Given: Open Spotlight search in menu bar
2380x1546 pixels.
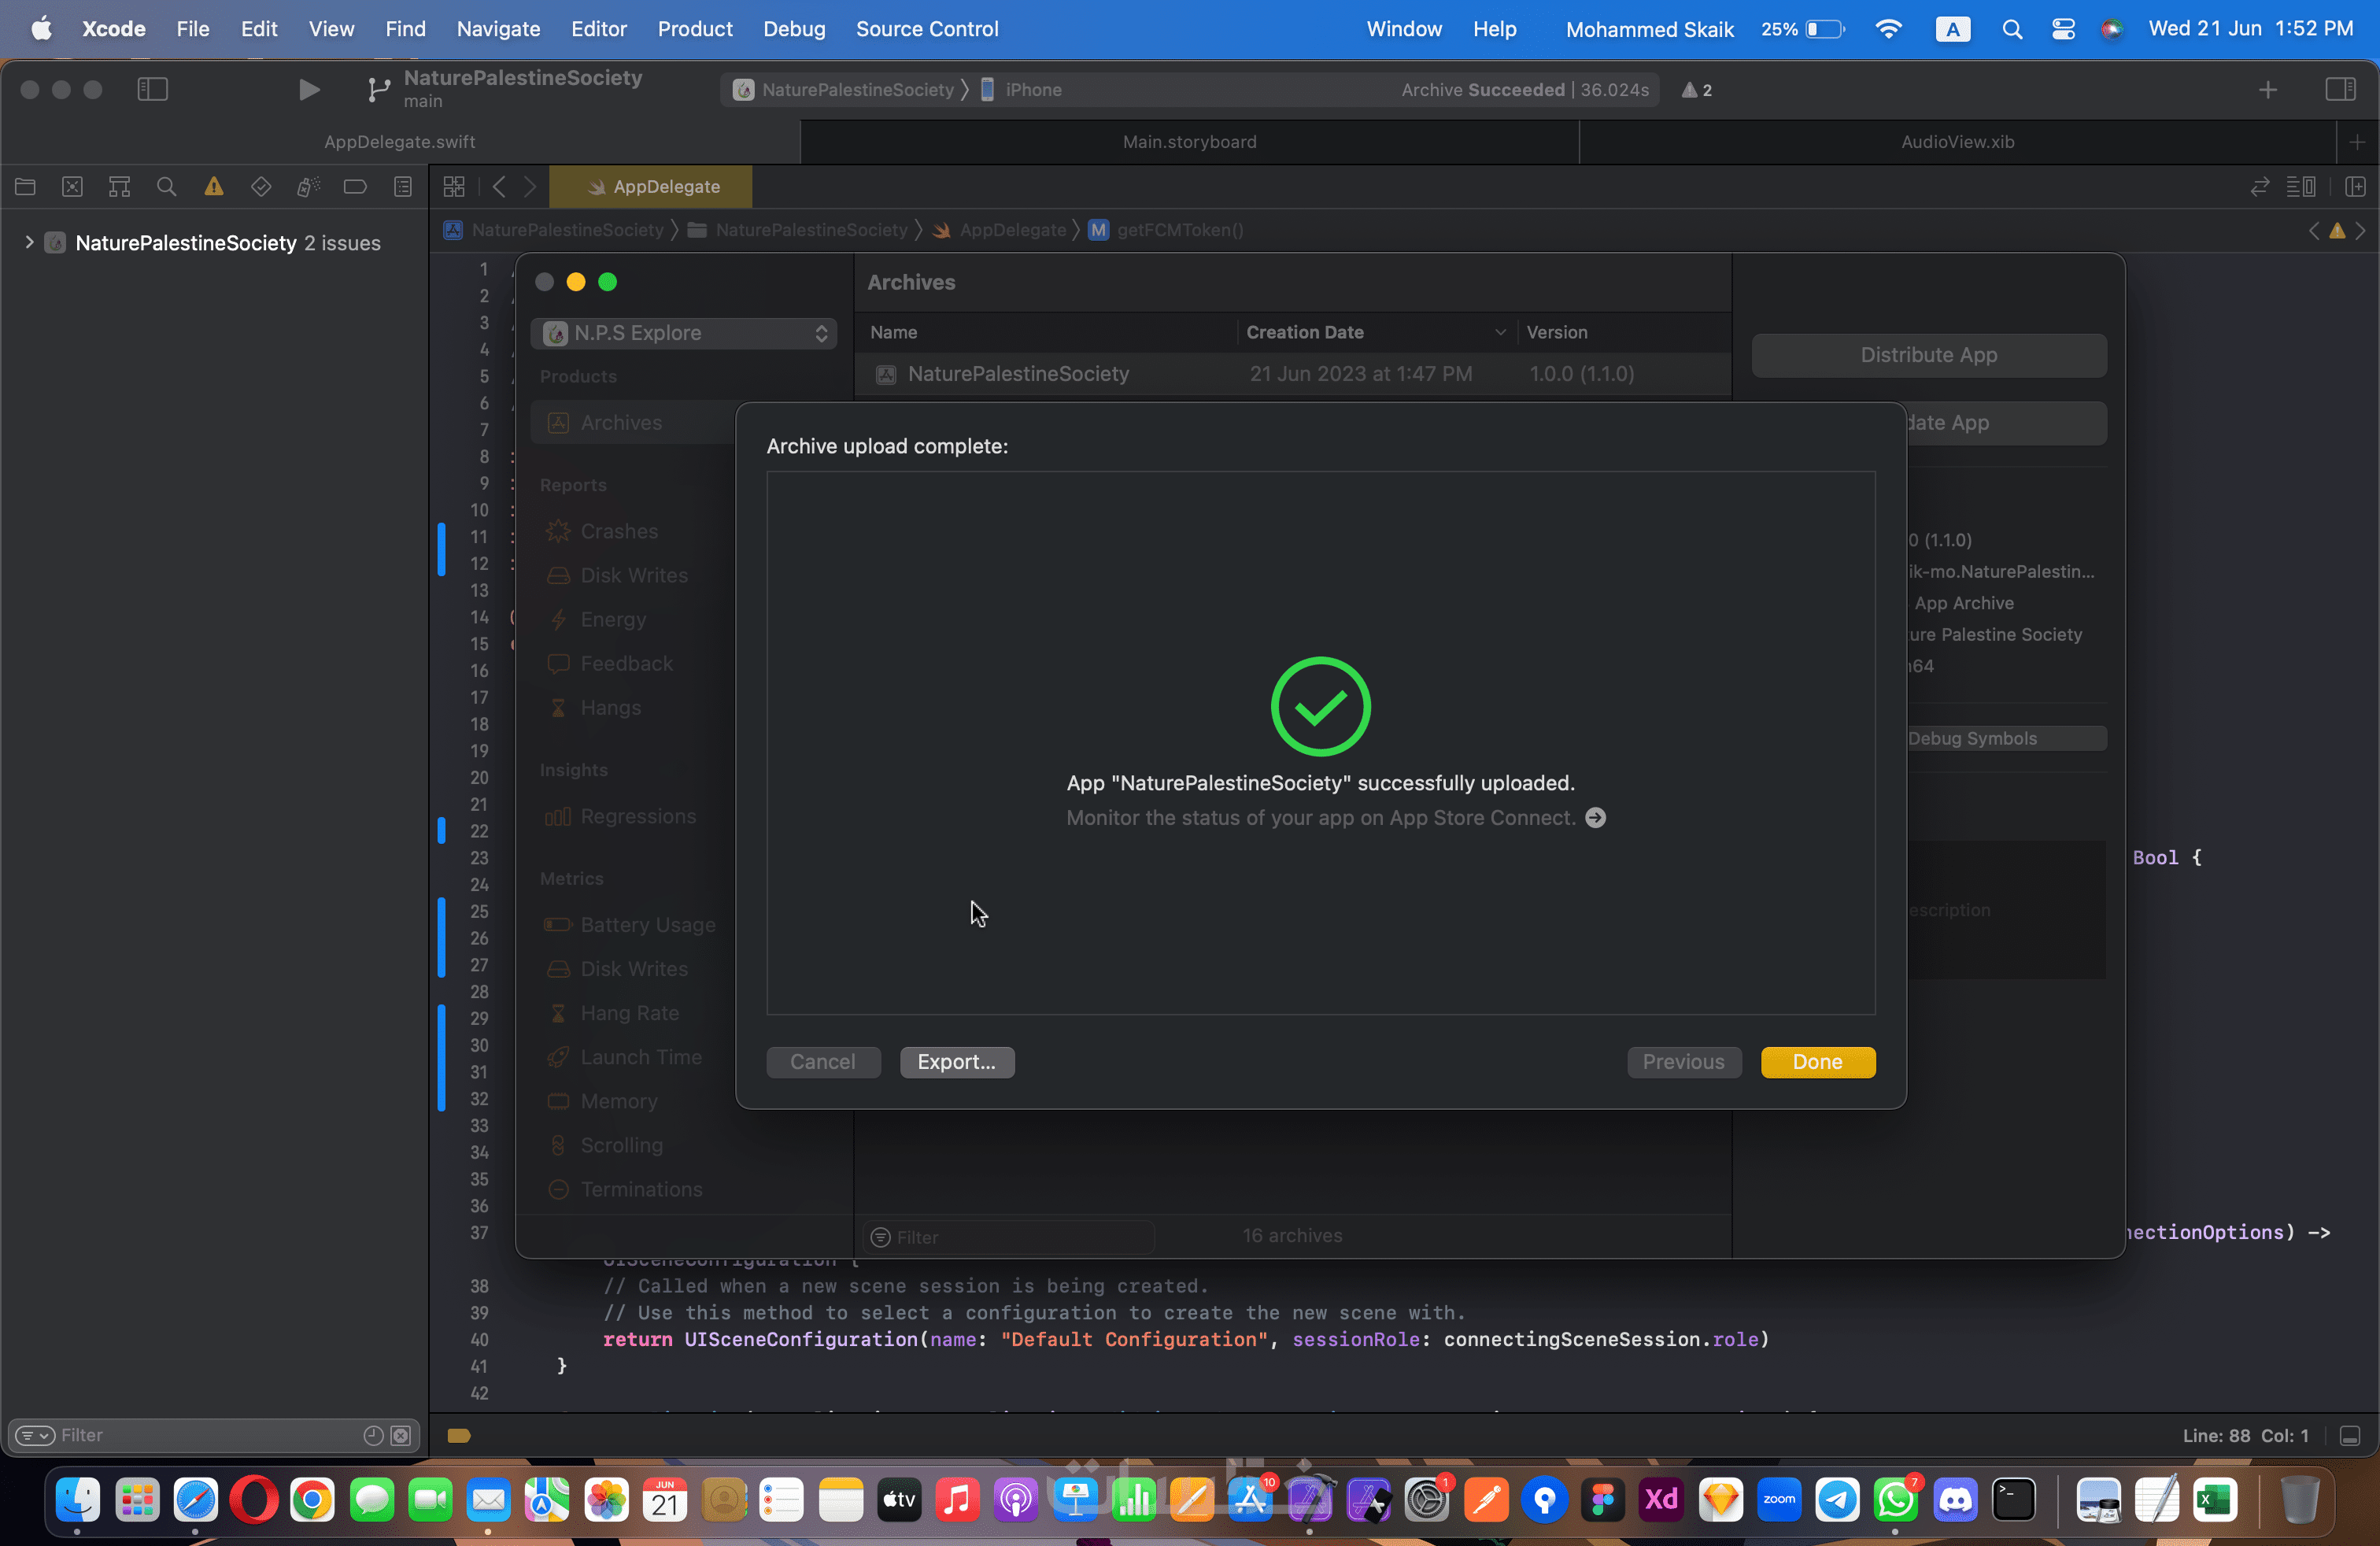Looking at the screenshot, I should 2012,29.
